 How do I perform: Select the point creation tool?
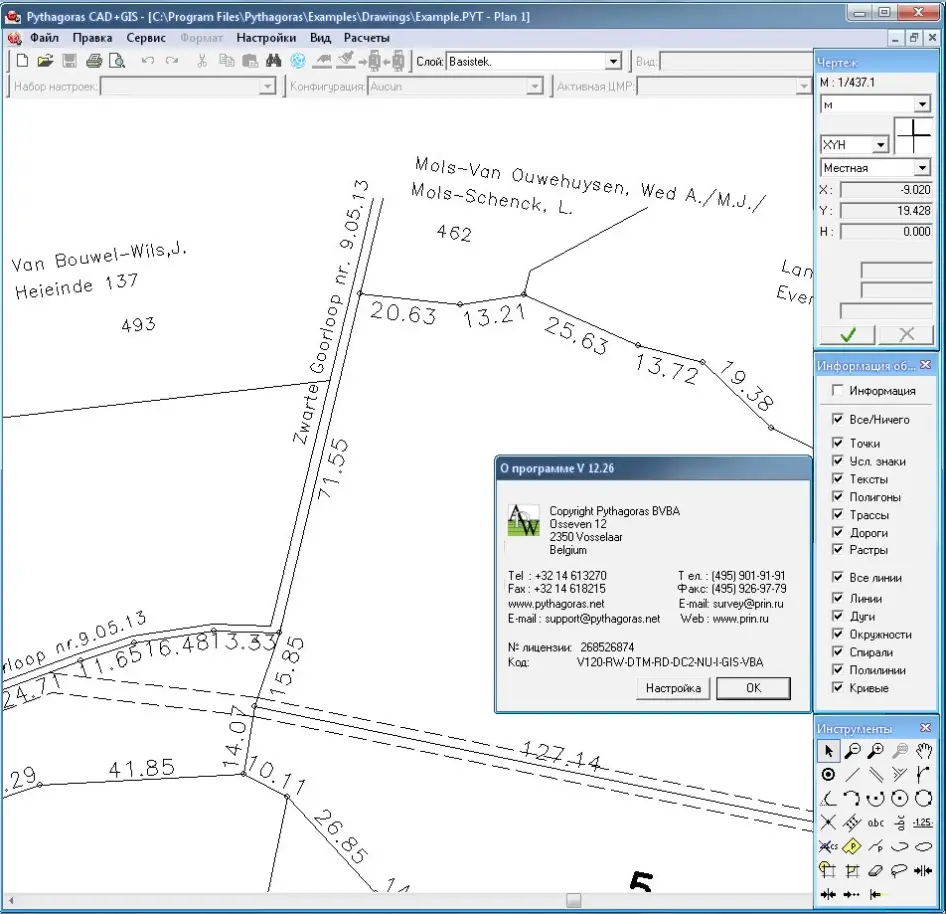(x=828, y=775)
